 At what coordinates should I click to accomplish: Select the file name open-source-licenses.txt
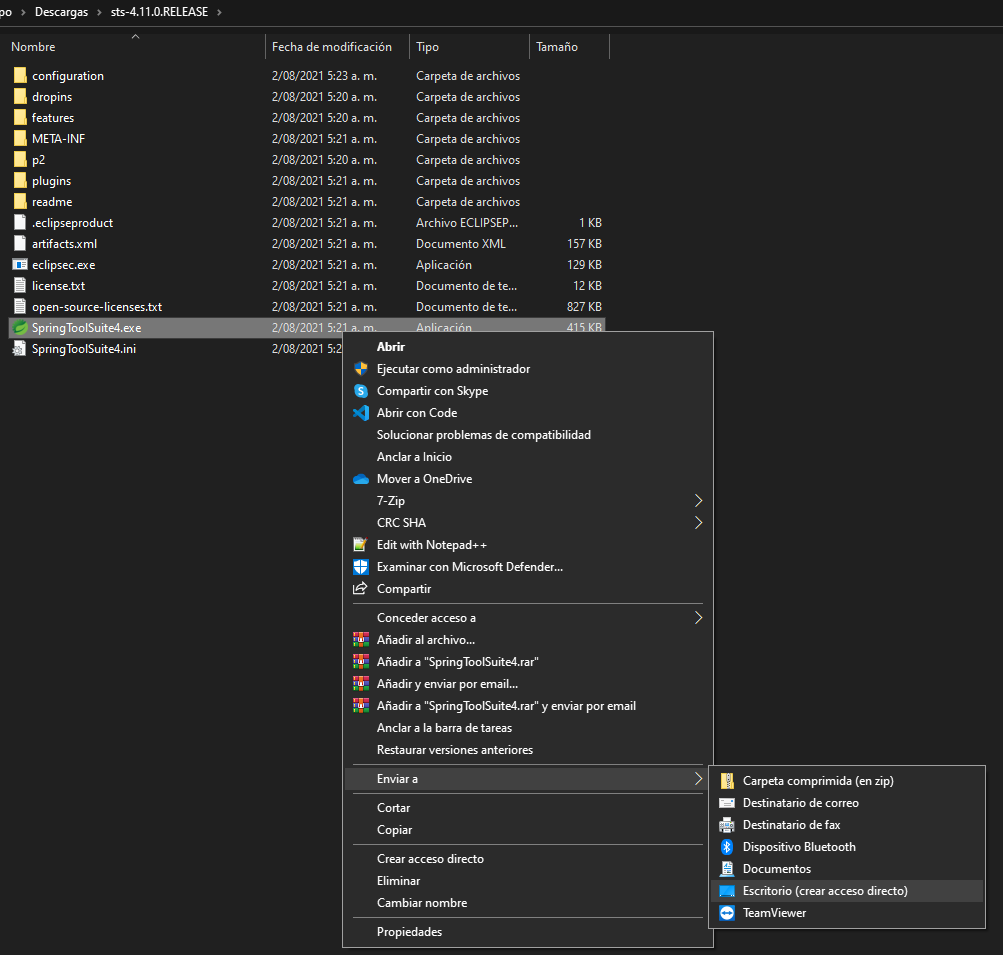click(x=97, y=307)
